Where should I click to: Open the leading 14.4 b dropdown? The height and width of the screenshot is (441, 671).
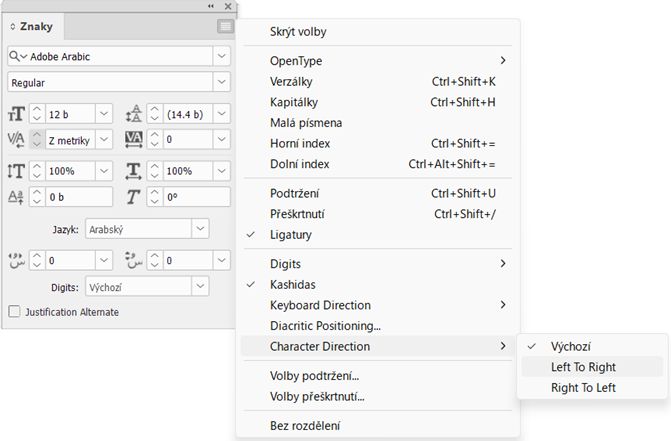(x=222, y=114)
